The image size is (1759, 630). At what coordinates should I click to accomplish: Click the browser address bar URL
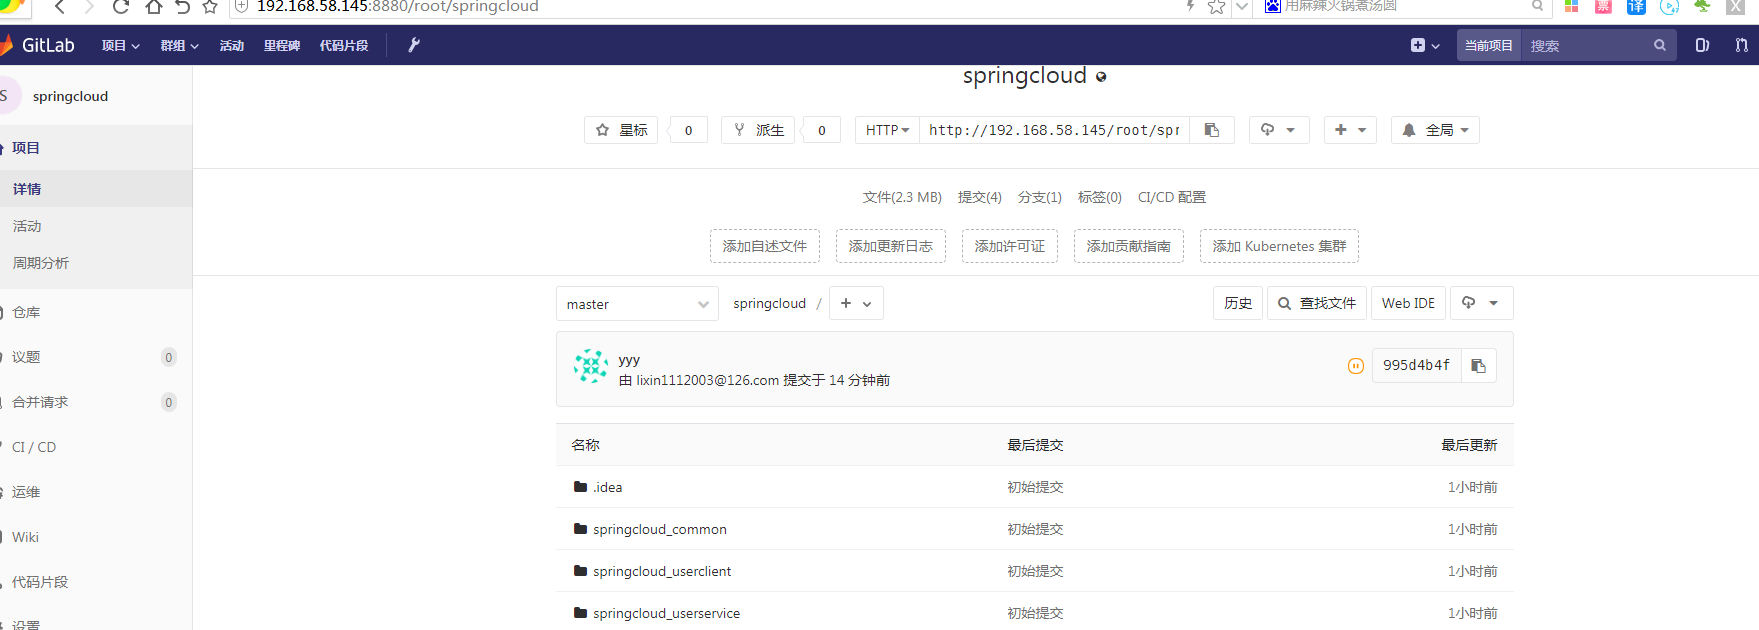tap(398, 6)
